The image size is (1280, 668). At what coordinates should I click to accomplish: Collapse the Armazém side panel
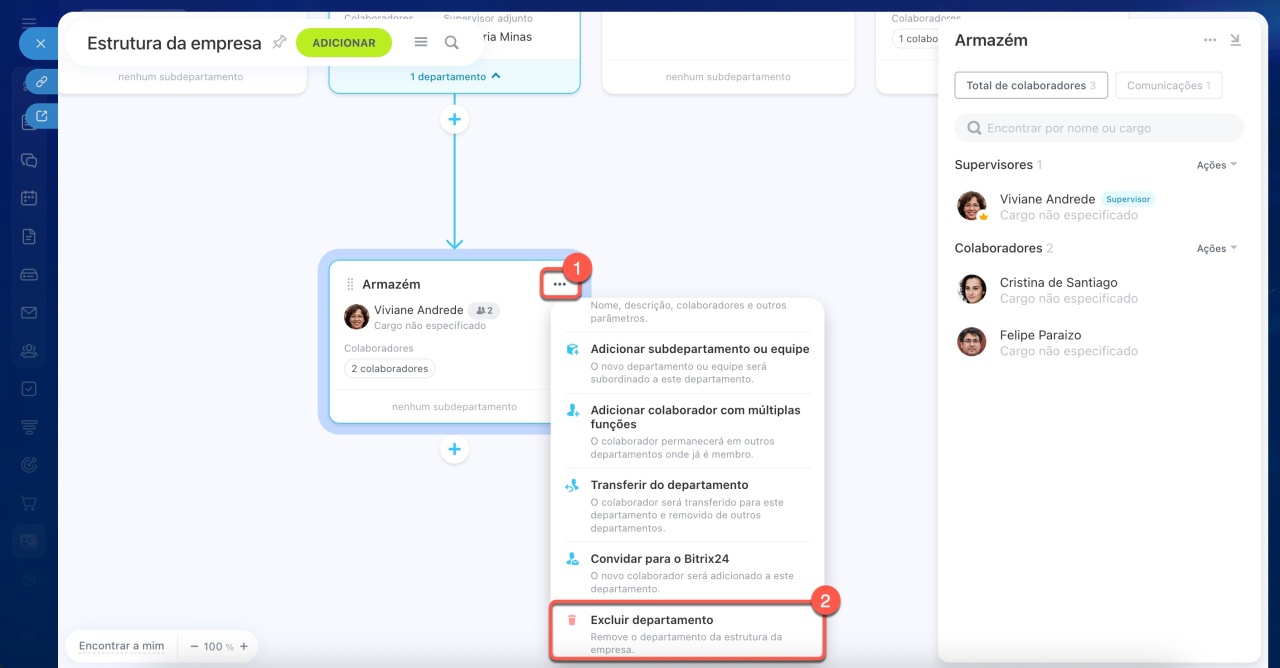pyautogui.click(x=1235, y=40)
